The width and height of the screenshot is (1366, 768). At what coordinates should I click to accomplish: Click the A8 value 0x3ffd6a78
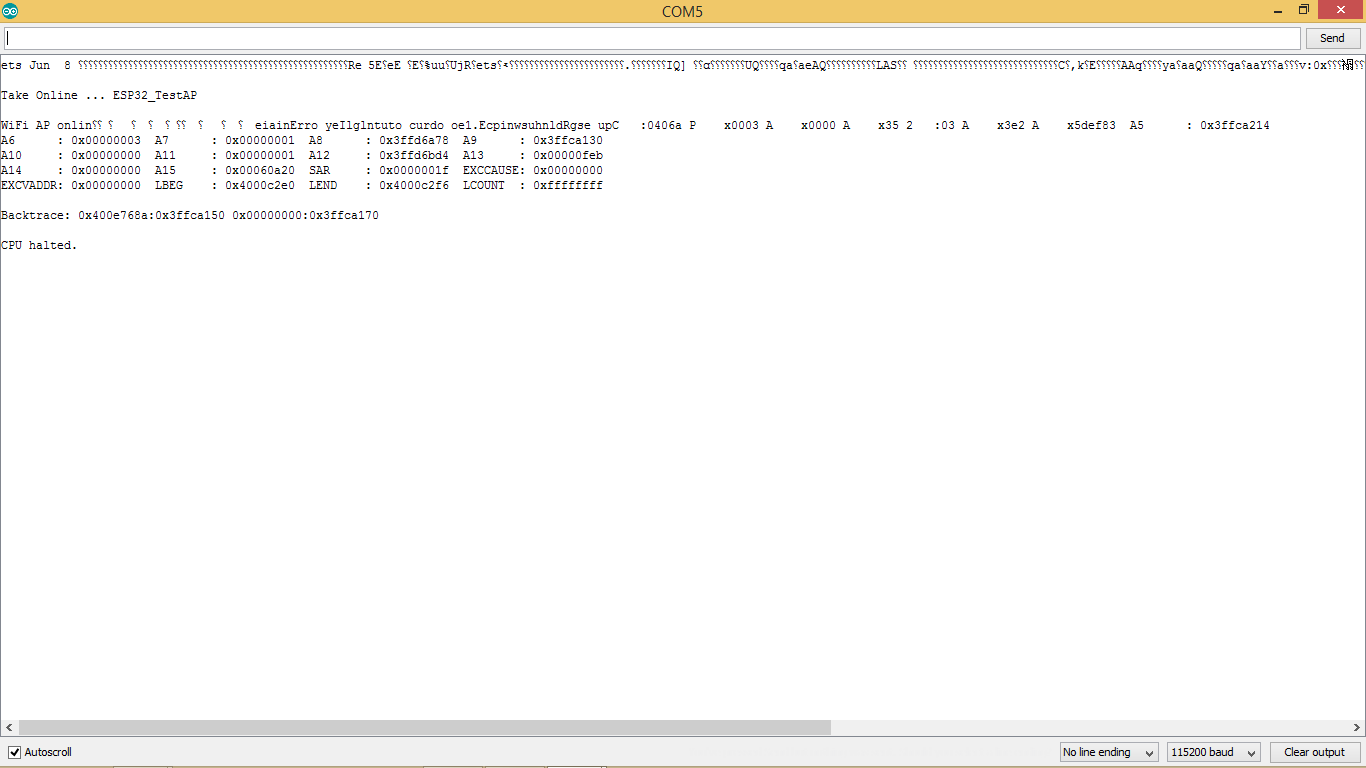click(x=414, y=140)
